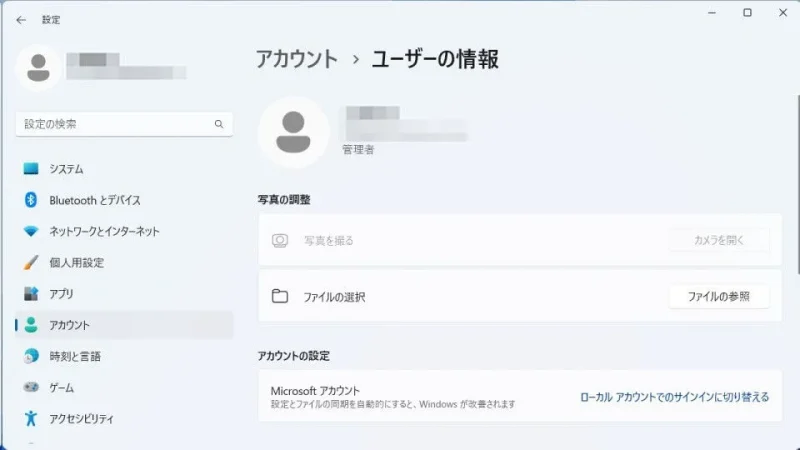Click the vertical scrollbar on the right
This screenshot has height=450, width=800.
point(797,184)
